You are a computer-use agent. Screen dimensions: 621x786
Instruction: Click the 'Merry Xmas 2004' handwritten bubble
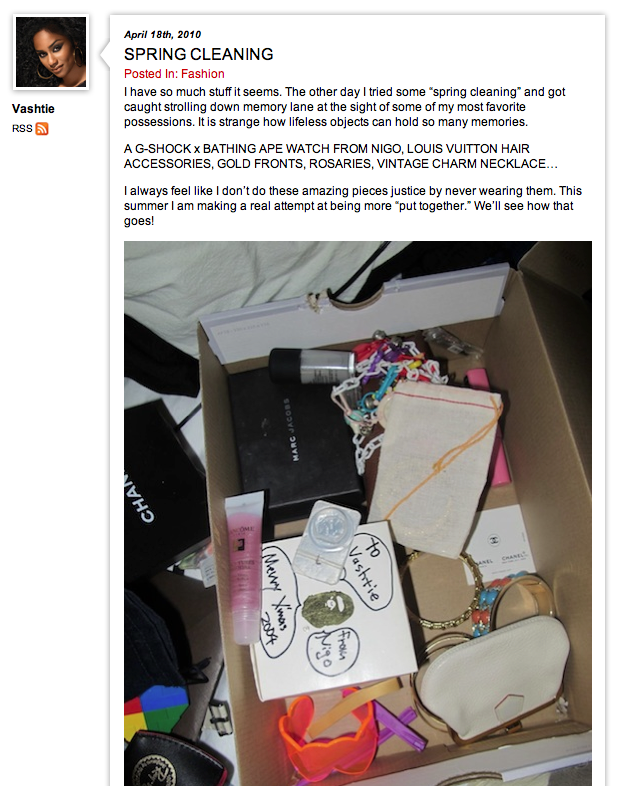click(x=279, y=601)
